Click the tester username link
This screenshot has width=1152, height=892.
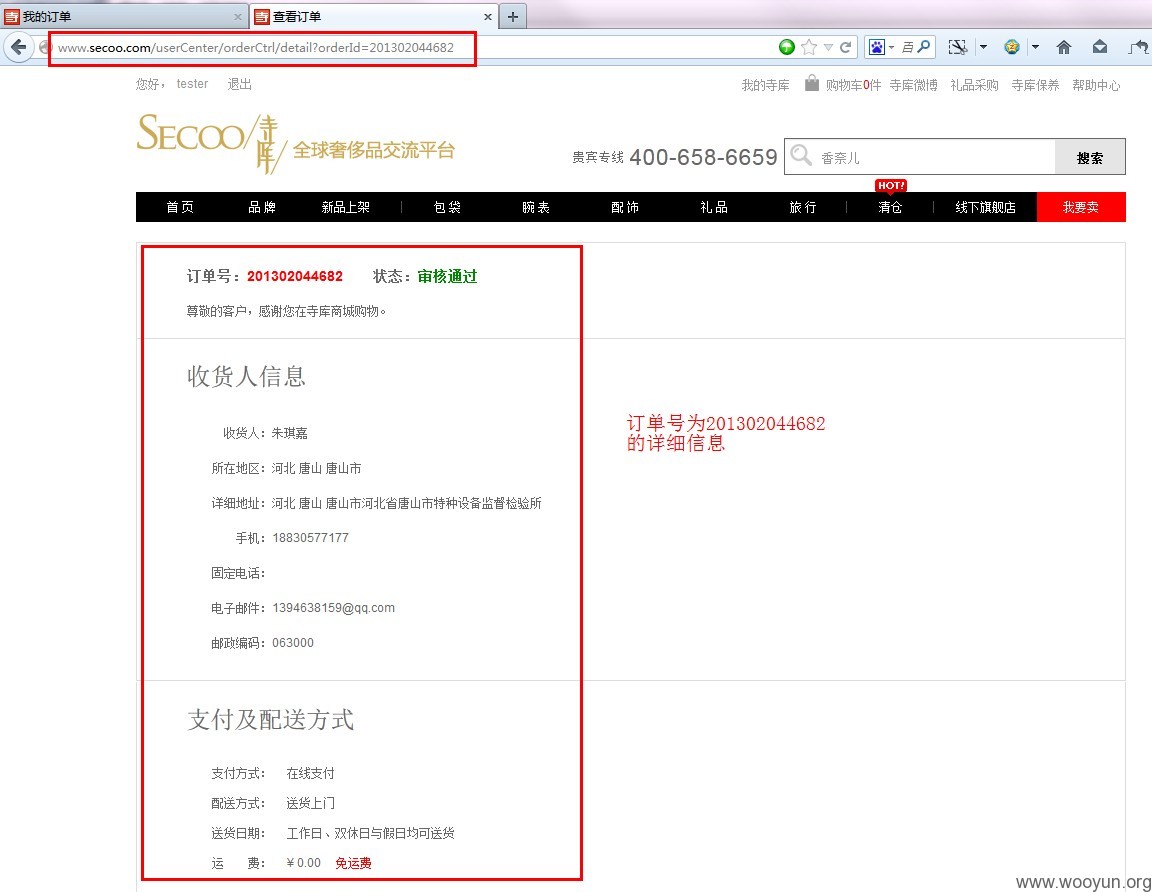pos(192,84)
